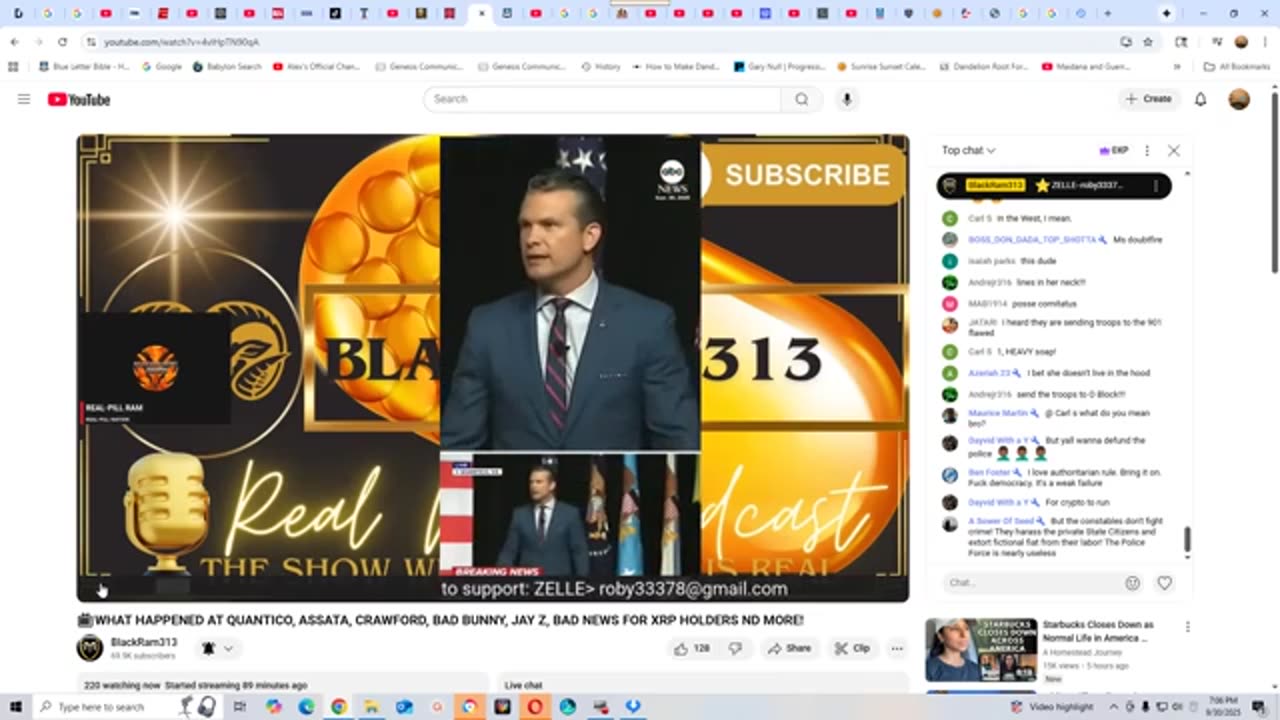Click chat username Maurice Martin
Image resolution: width=1280 pixels, height=720 pixels.
pos(999,413)
